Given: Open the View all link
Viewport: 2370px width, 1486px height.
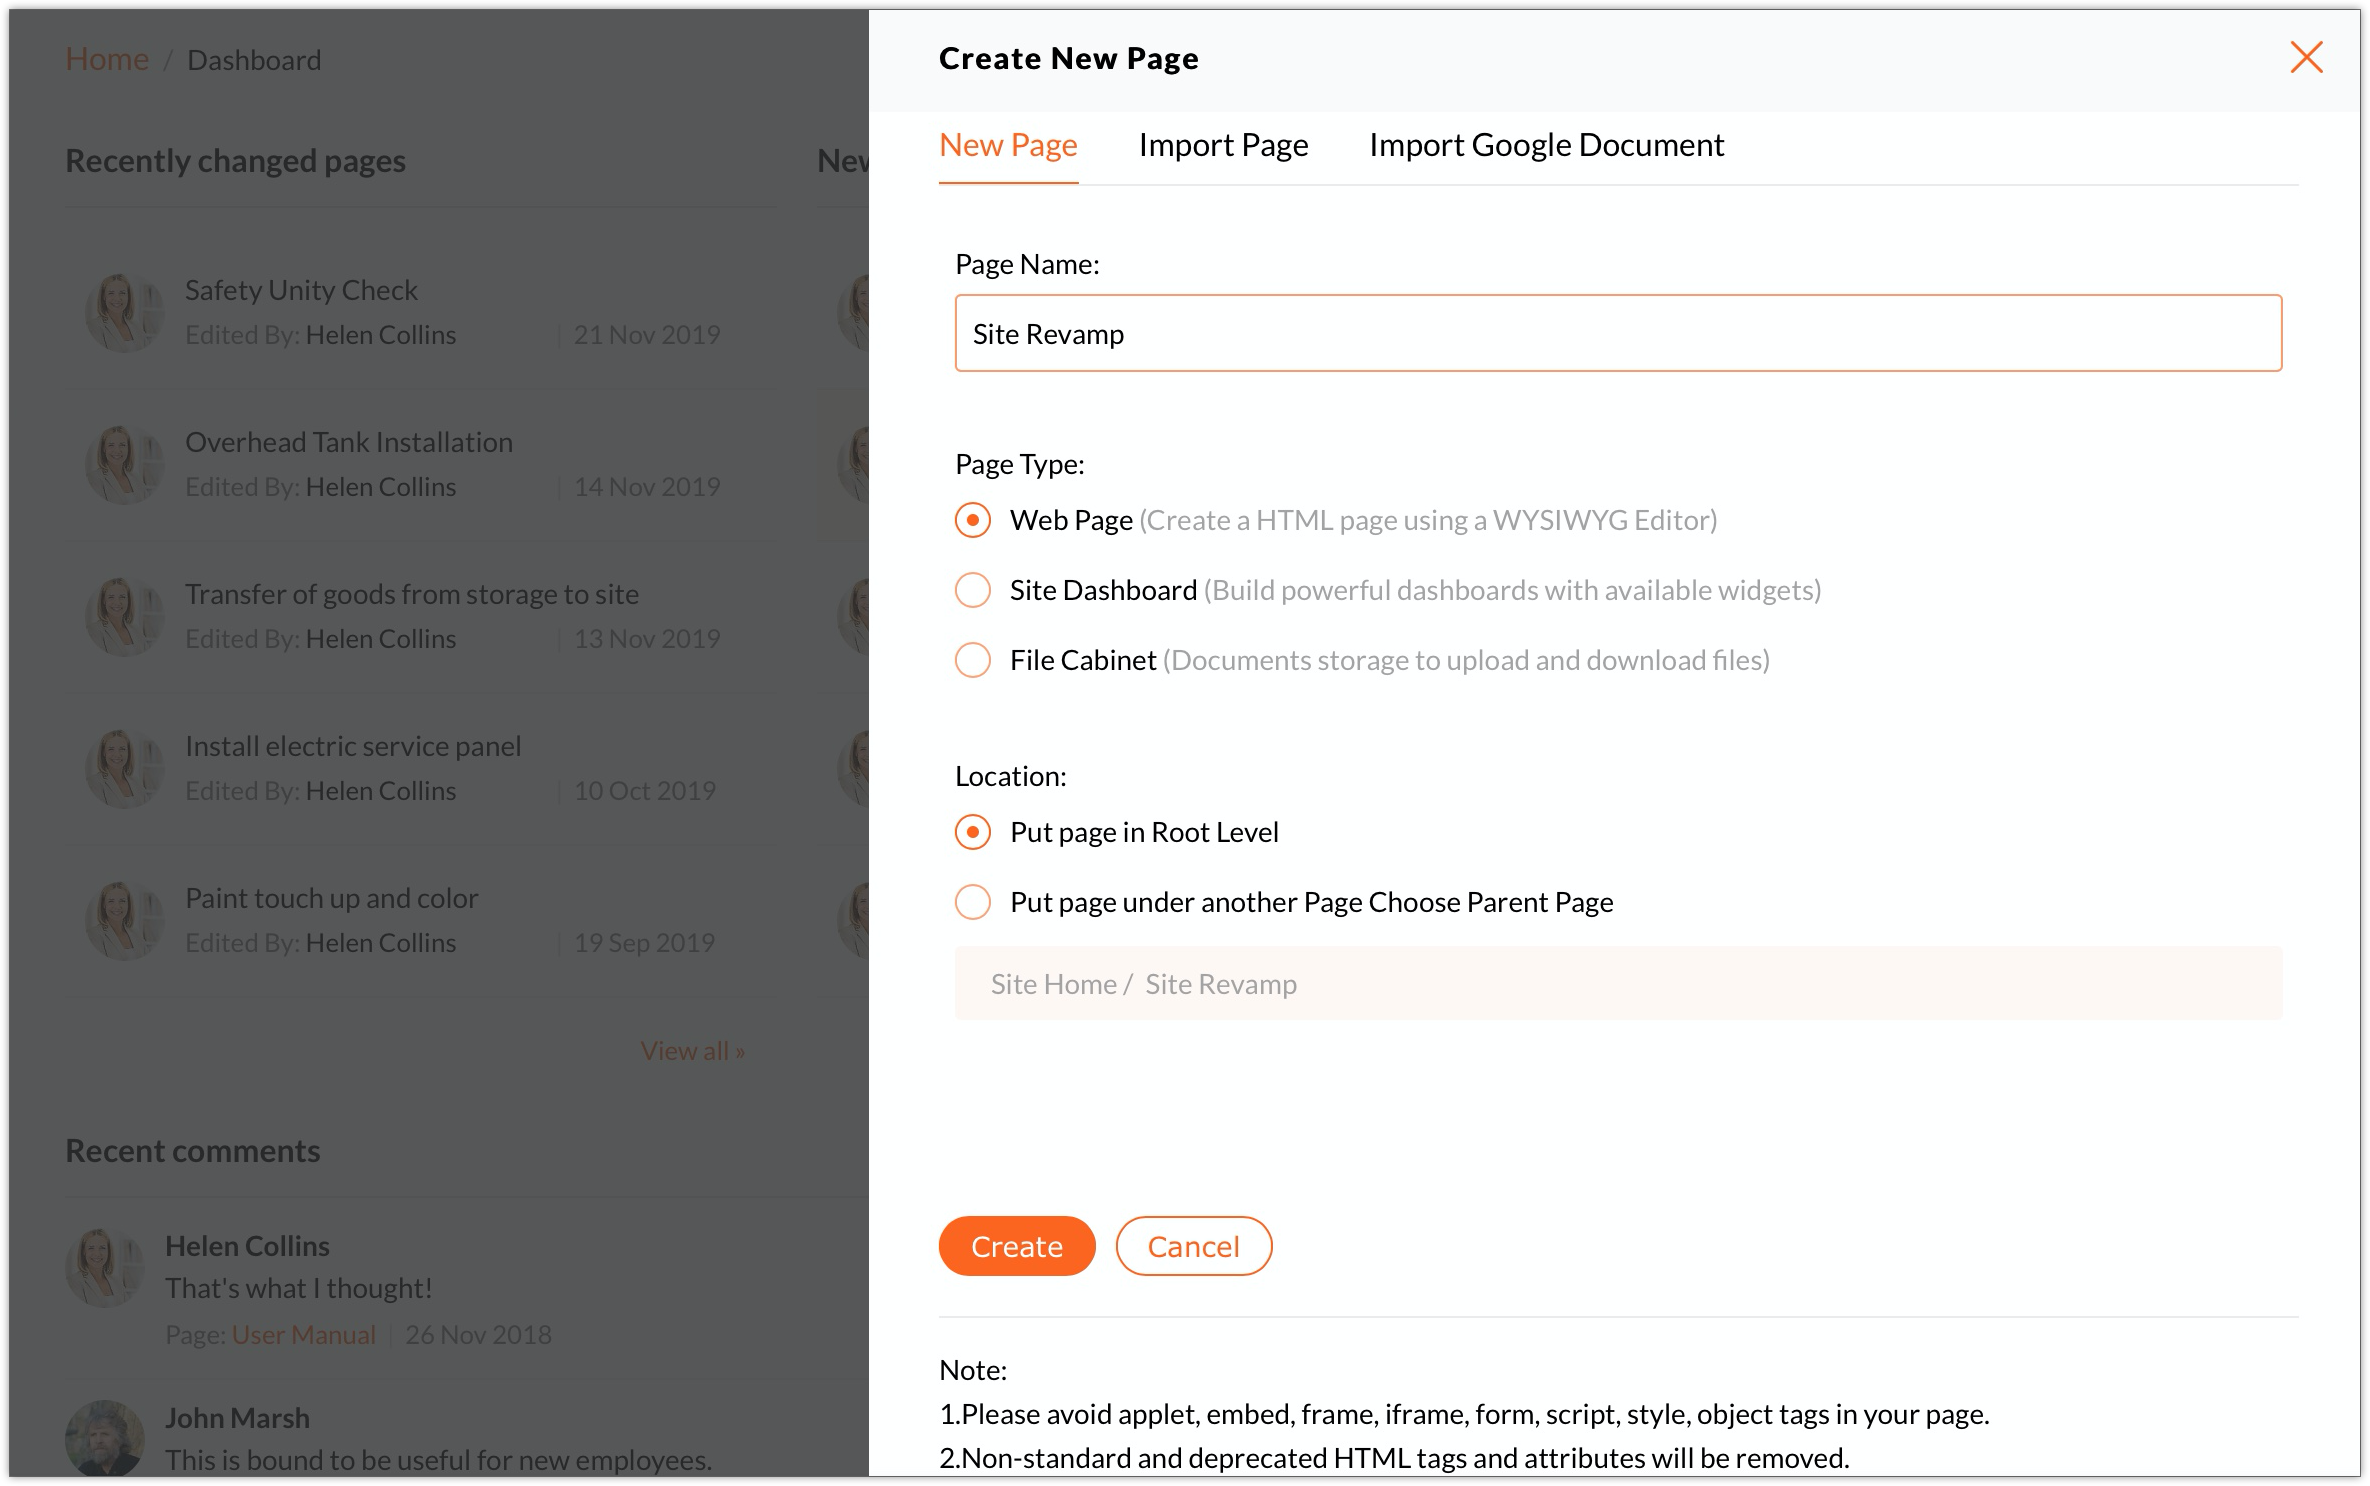Looking at the screenshot, I should 692,1051.
